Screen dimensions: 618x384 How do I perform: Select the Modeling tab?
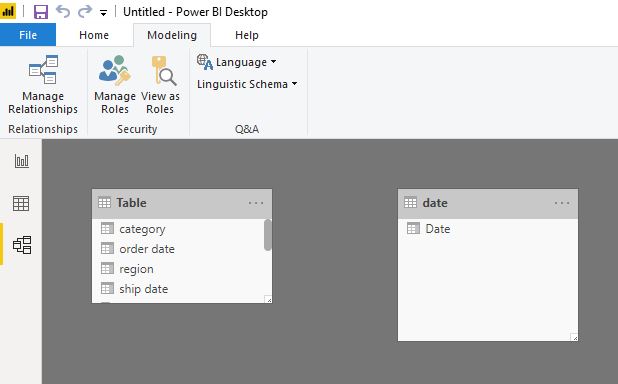(172, 35)
